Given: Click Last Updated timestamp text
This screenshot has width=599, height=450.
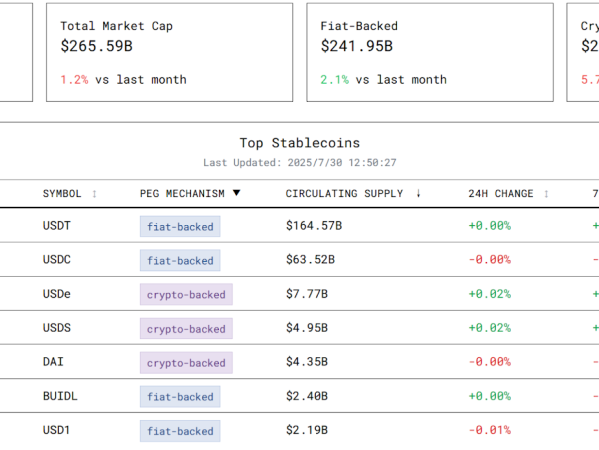Looking at the screenshot, I should (x=300, y=163).
